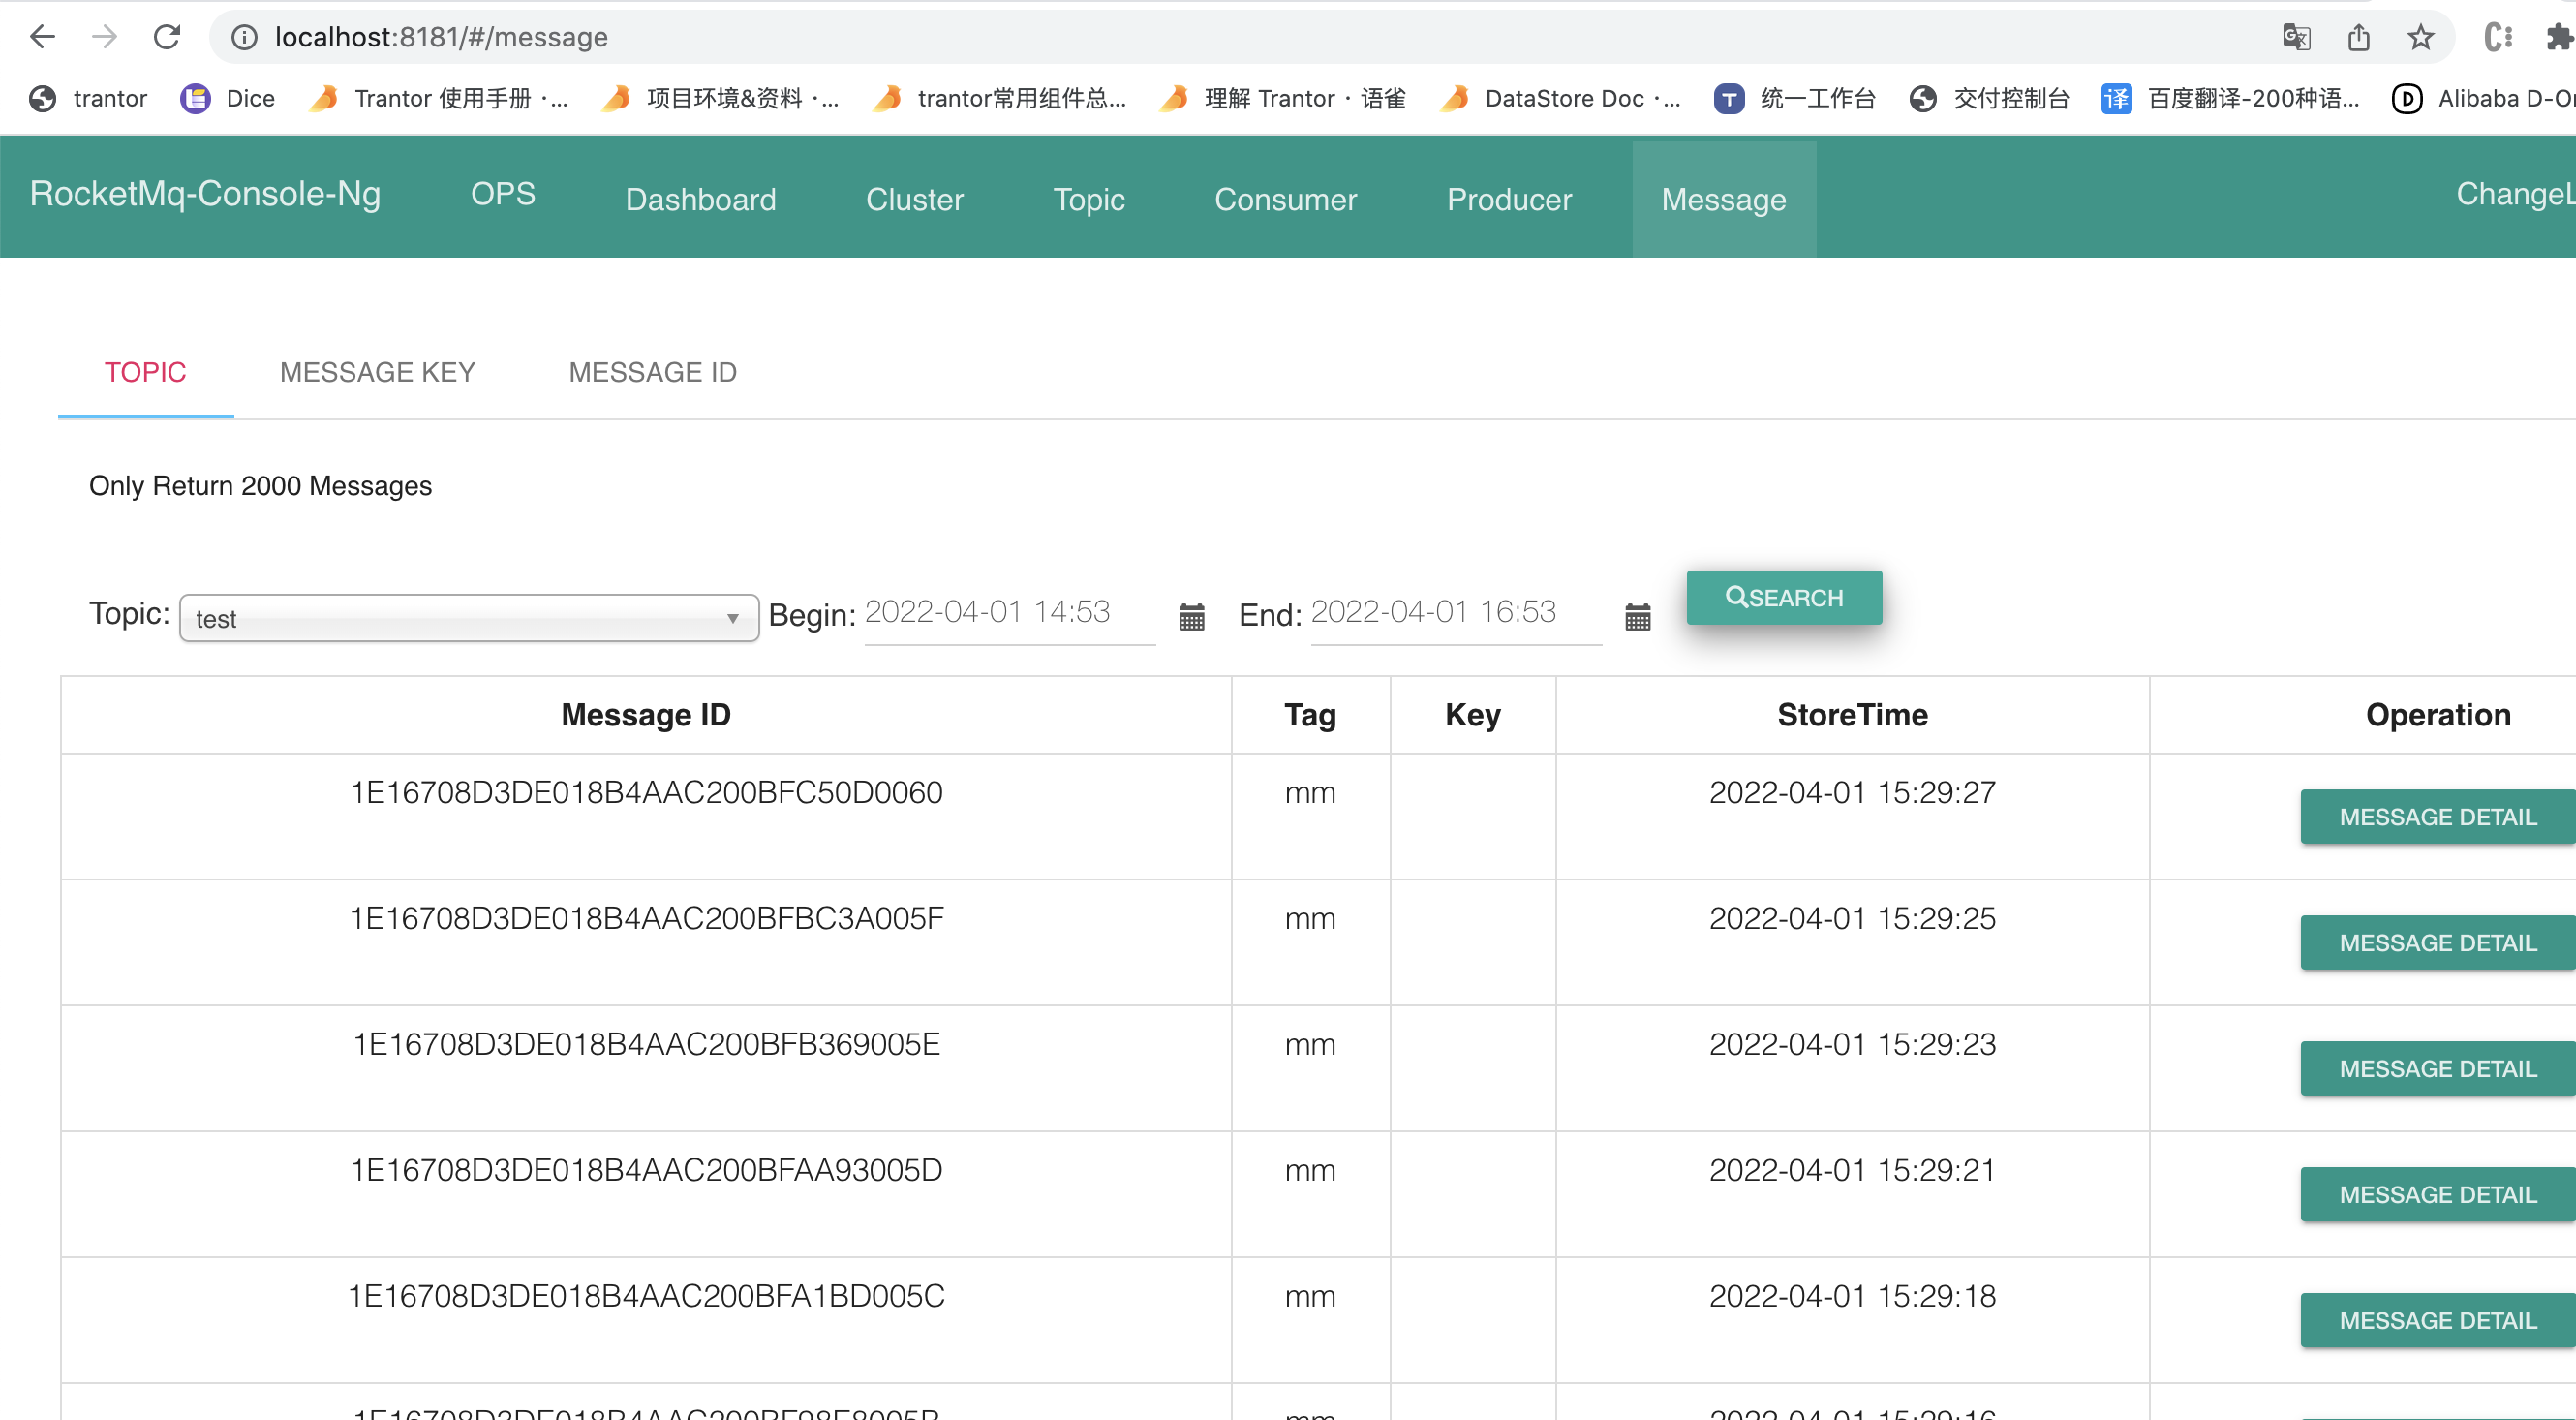Open the ChangeLanguage menu
2576x1420 pixels.
coord(2515,193)
